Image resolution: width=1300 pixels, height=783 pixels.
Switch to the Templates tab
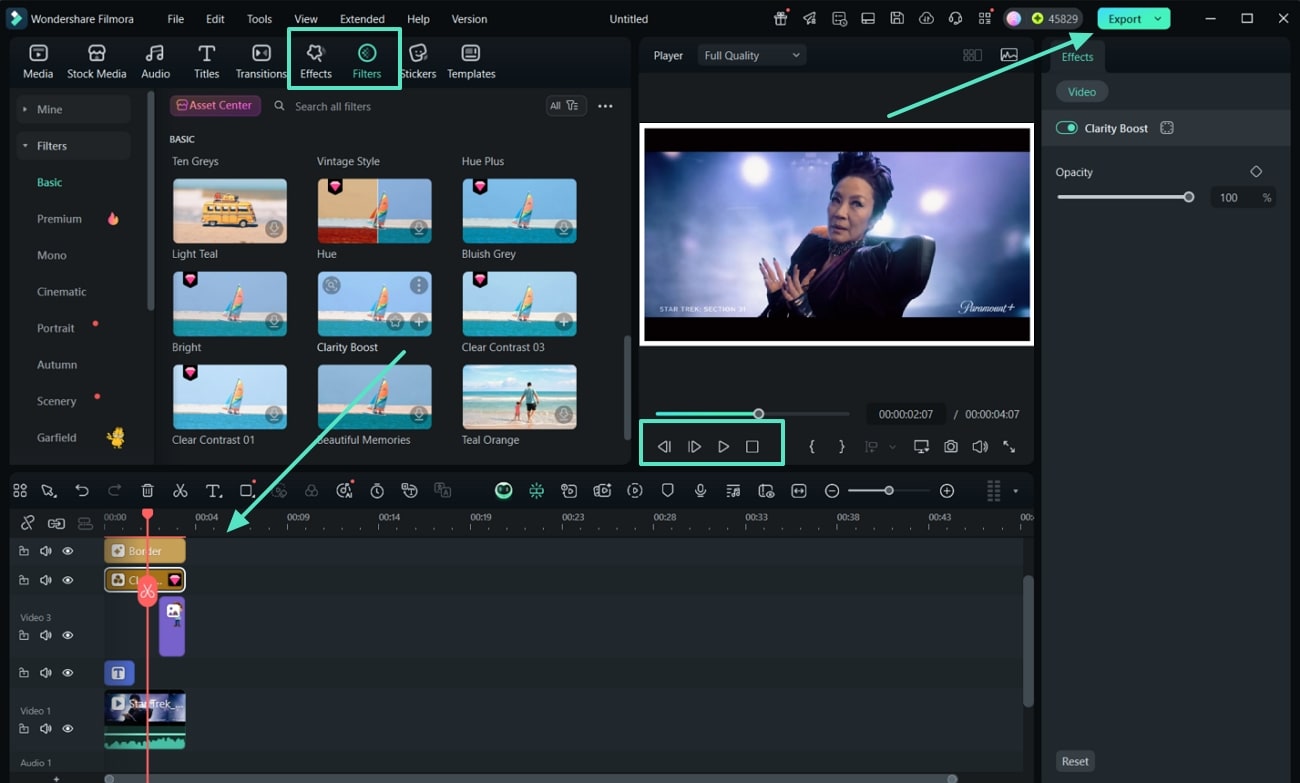click(471, 61)
